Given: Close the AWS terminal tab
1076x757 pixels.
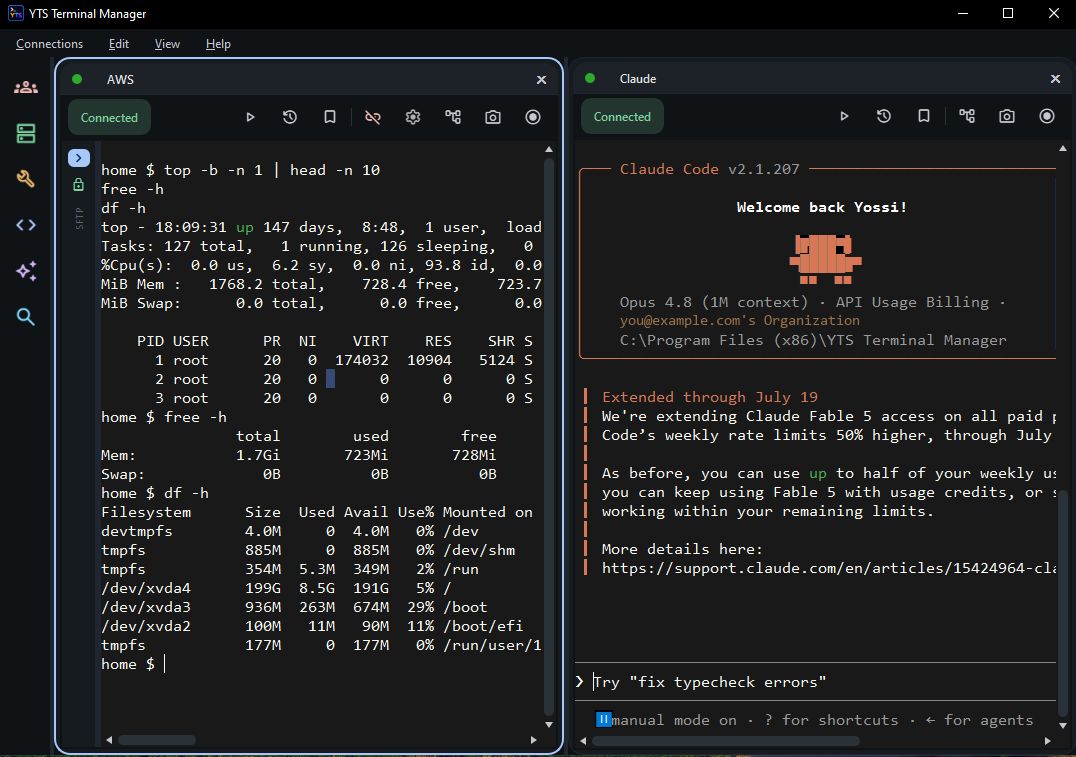Looking at the screenshot, I should coord(541,80).
